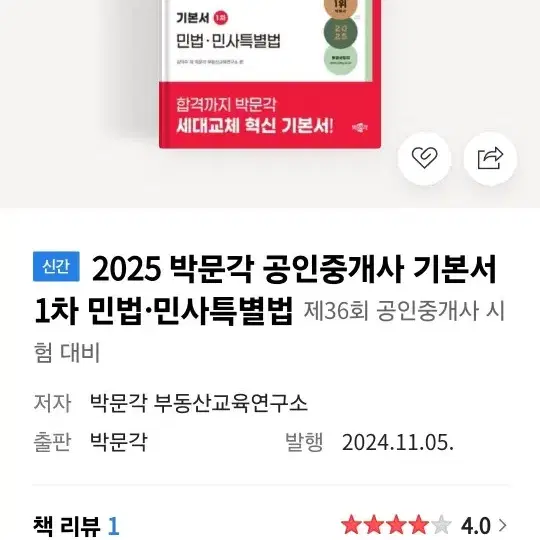This screenshot has width=540, height=540.
Task: Tap the heart wishlist icon
Action: tap(424, 158)
